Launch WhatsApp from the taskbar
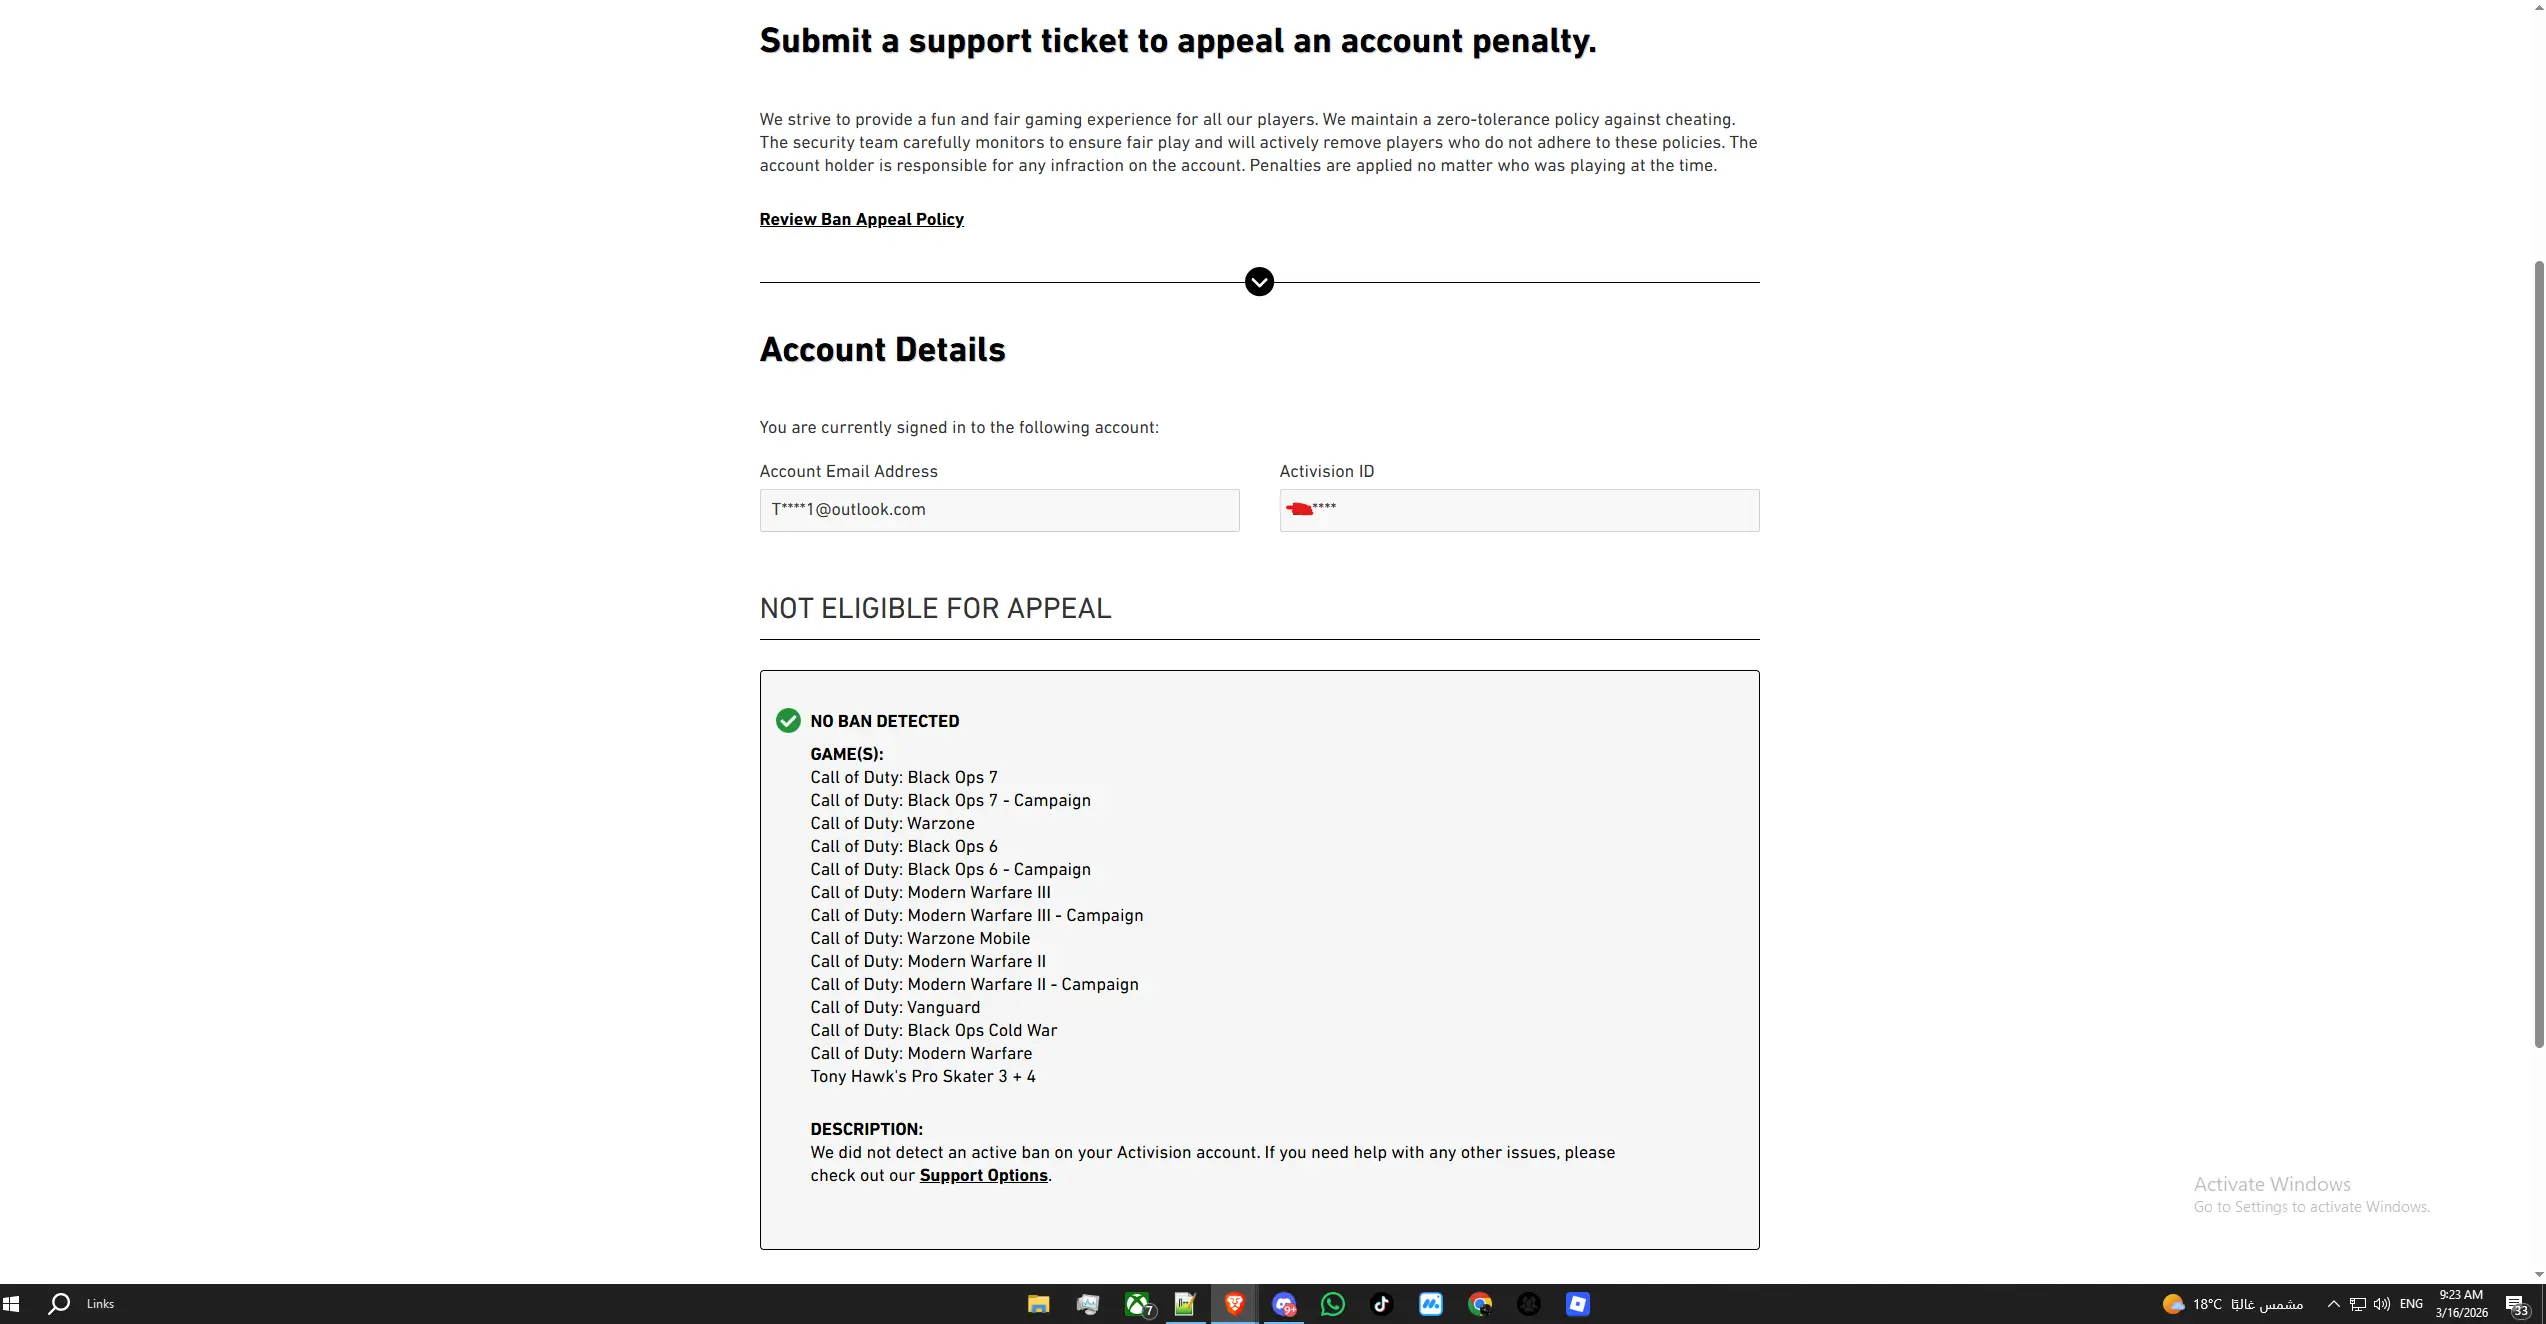2546x1324 pixels. (x=1333, y=1304)
